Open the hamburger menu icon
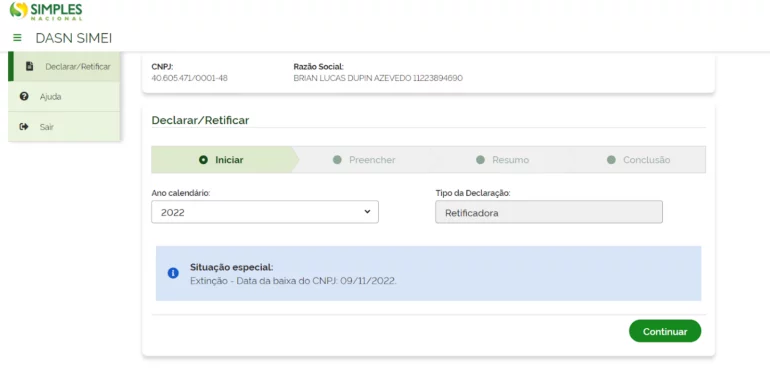The height and width of the screenshot is (370, 770). coord(17,38)
